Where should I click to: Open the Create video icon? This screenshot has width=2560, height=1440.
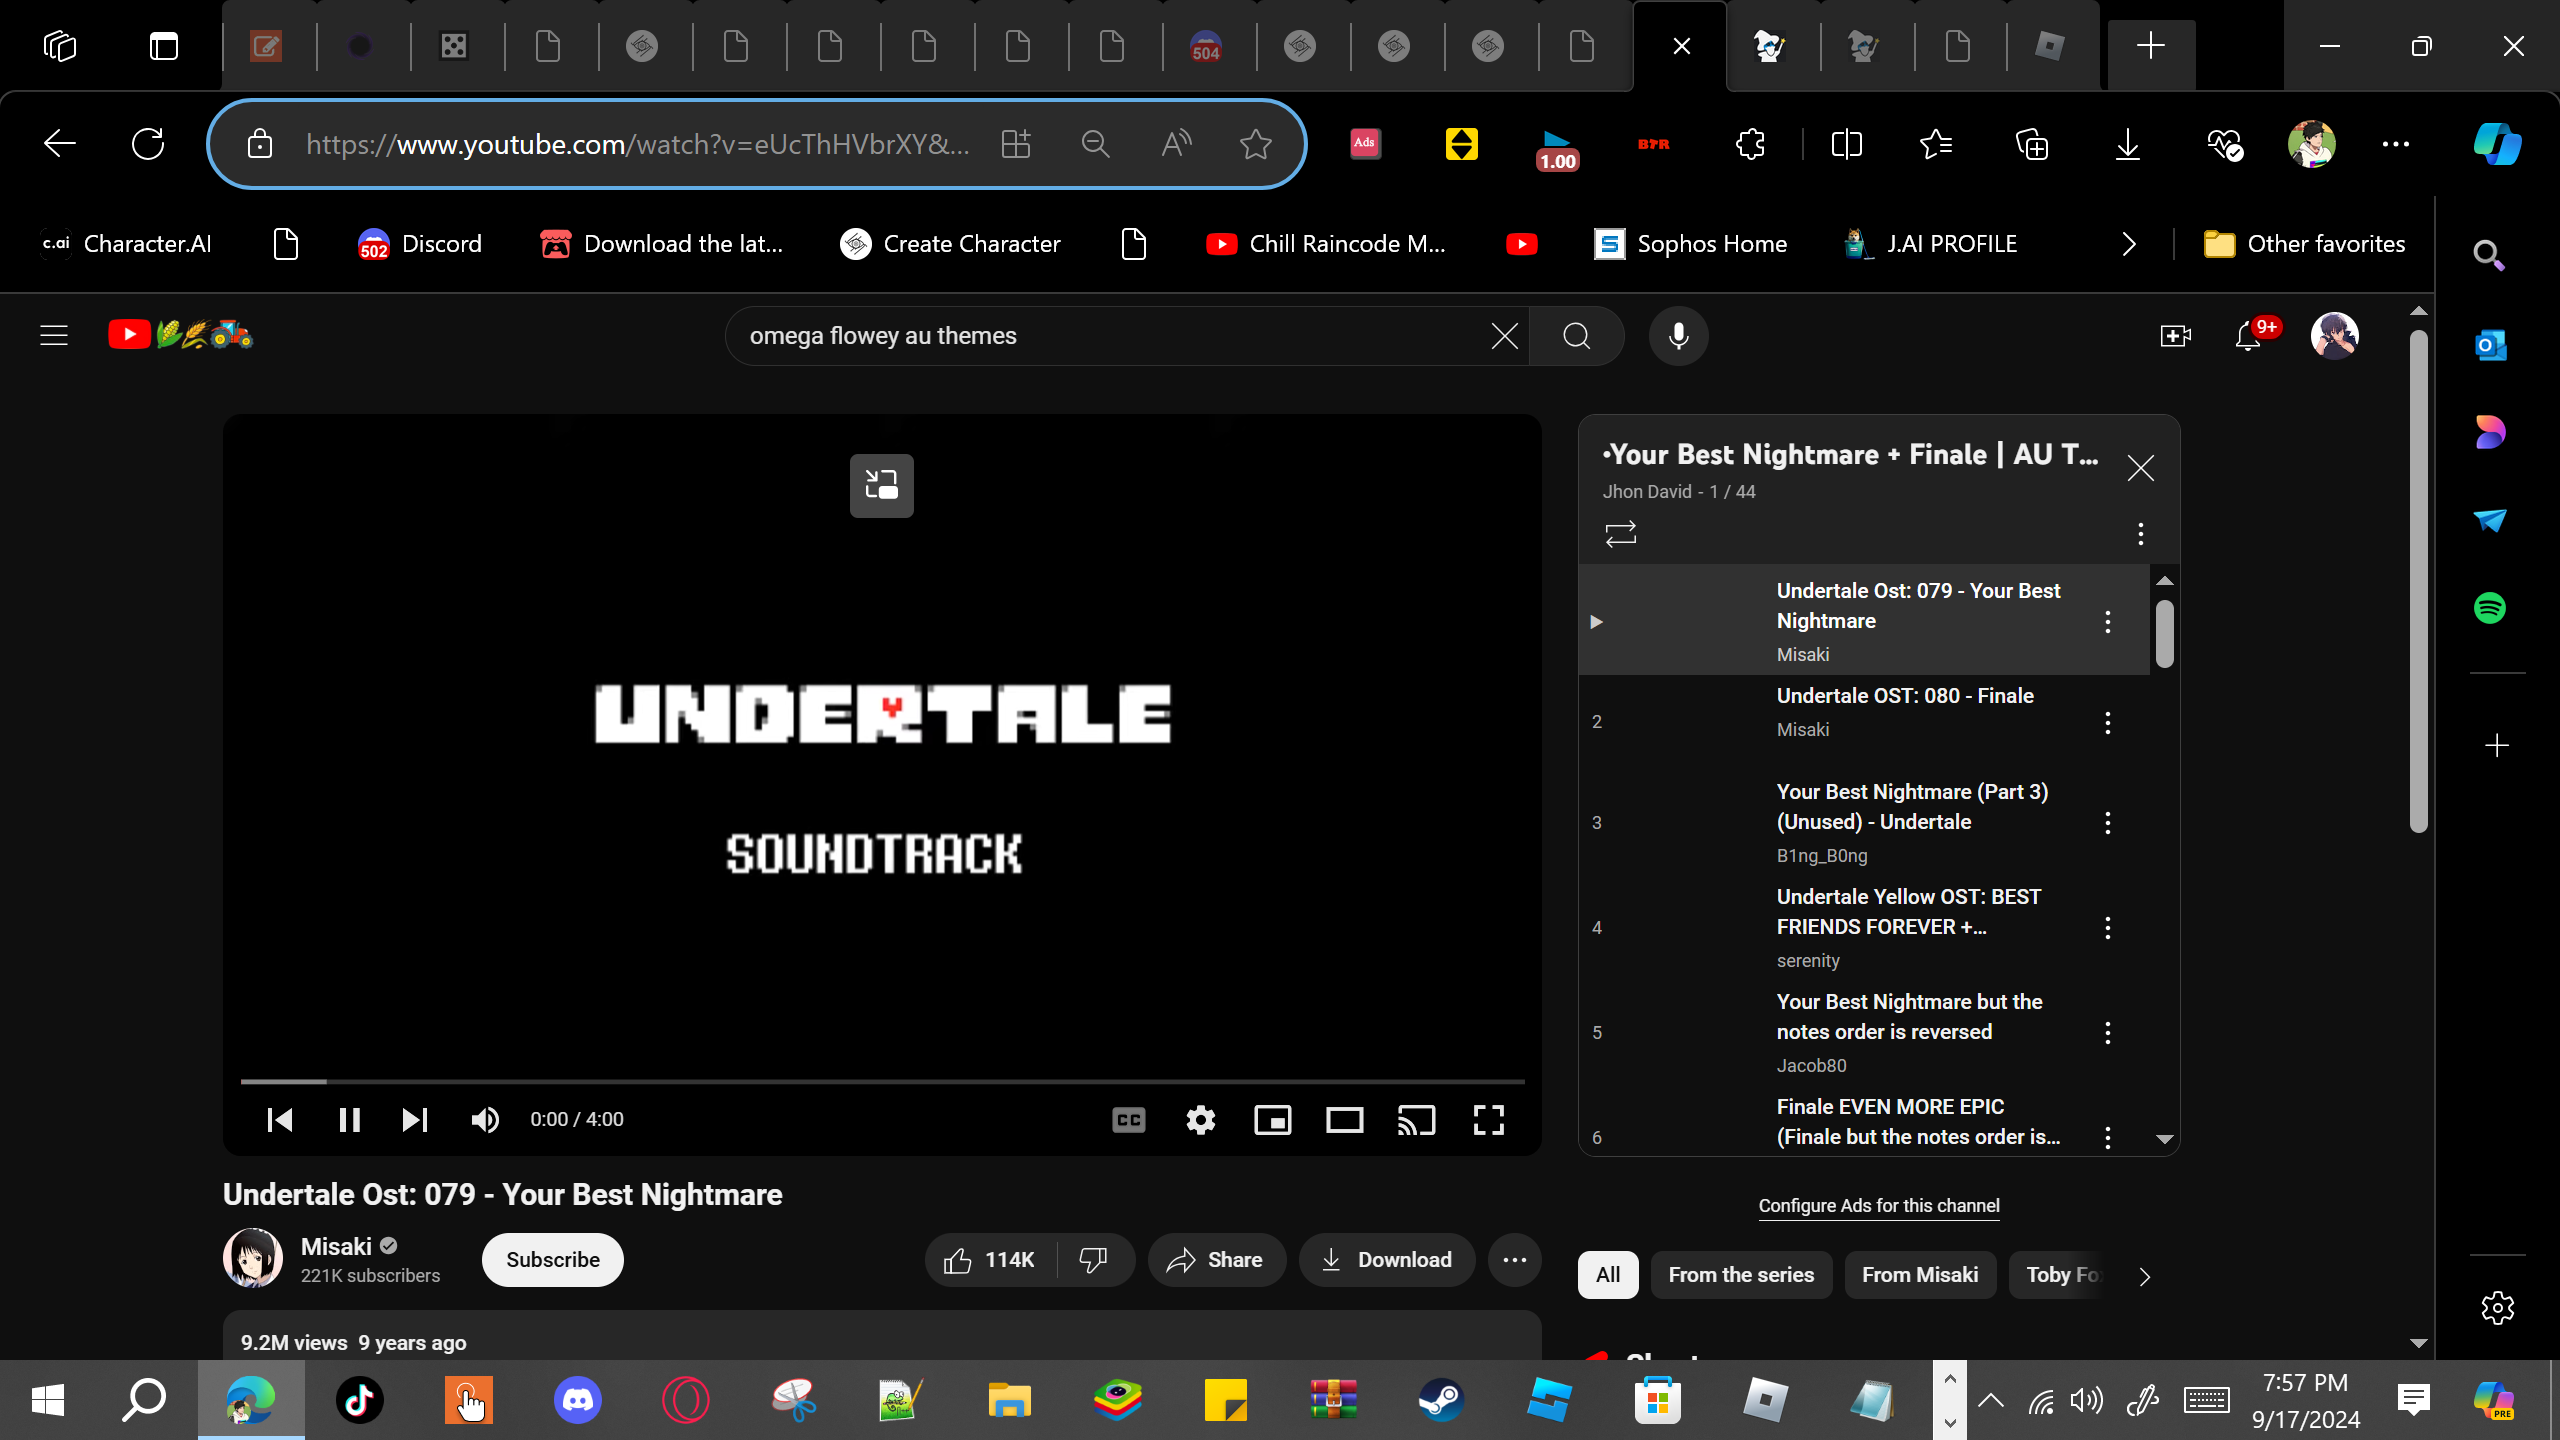tap(2175, 336)
